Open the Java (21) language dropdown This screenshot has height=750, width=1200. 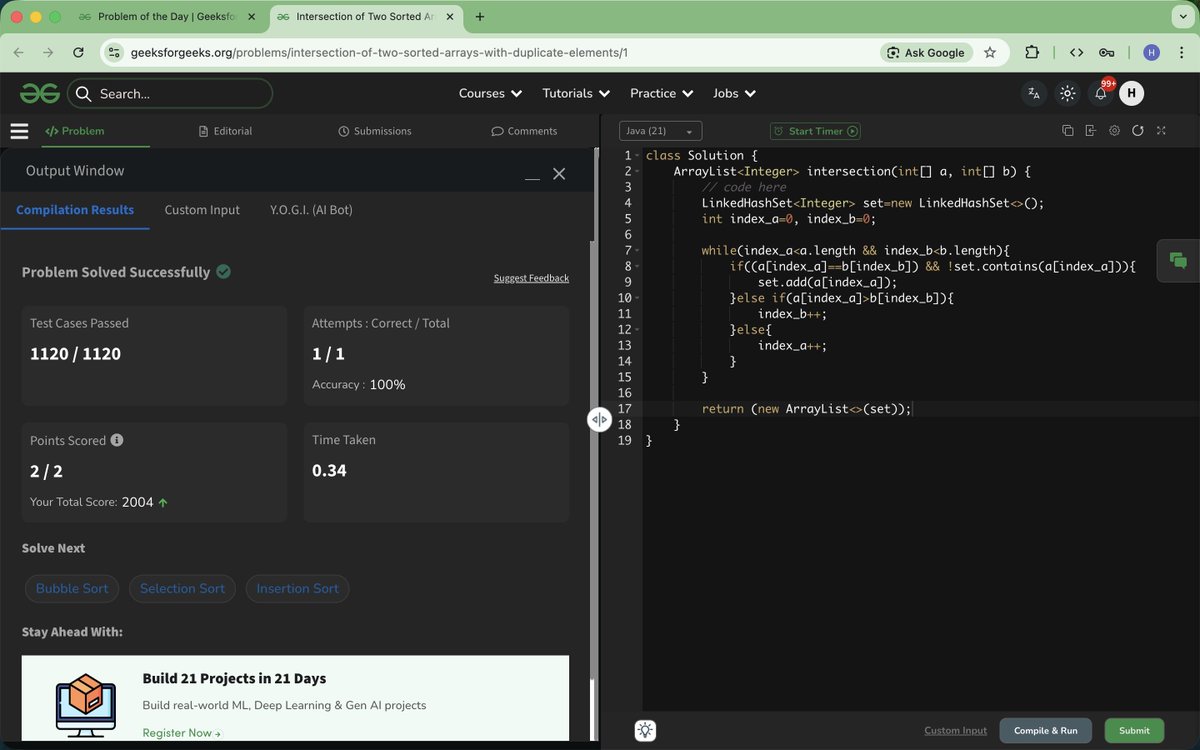(x=661, y=131)
